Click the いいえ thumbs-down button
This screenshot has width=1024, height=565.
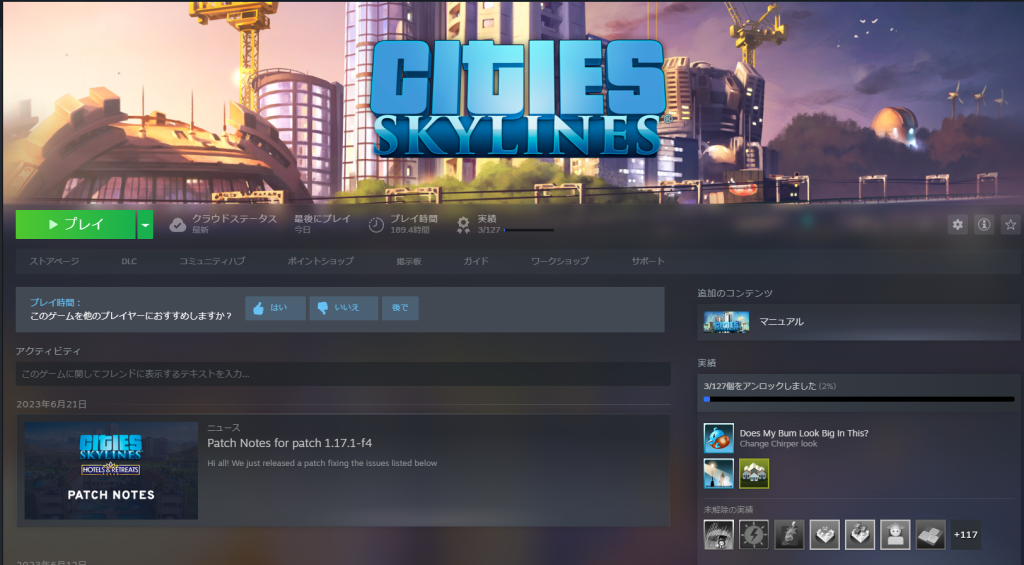coord(344,308)
